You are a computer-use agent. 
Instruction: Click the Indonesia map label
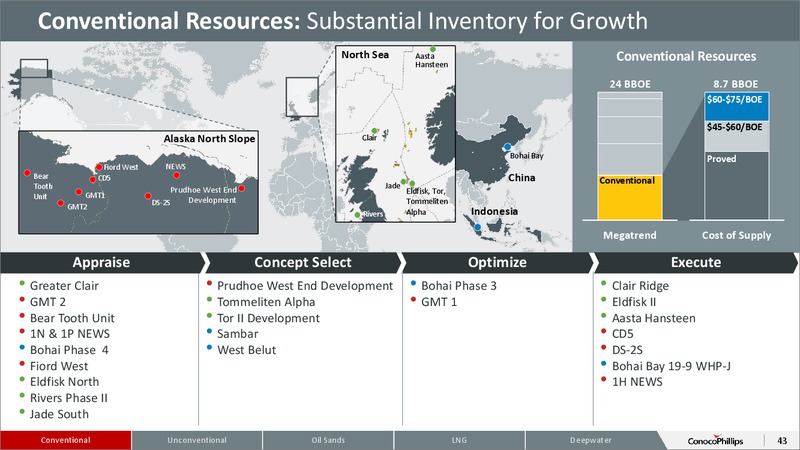coord(494,211)
